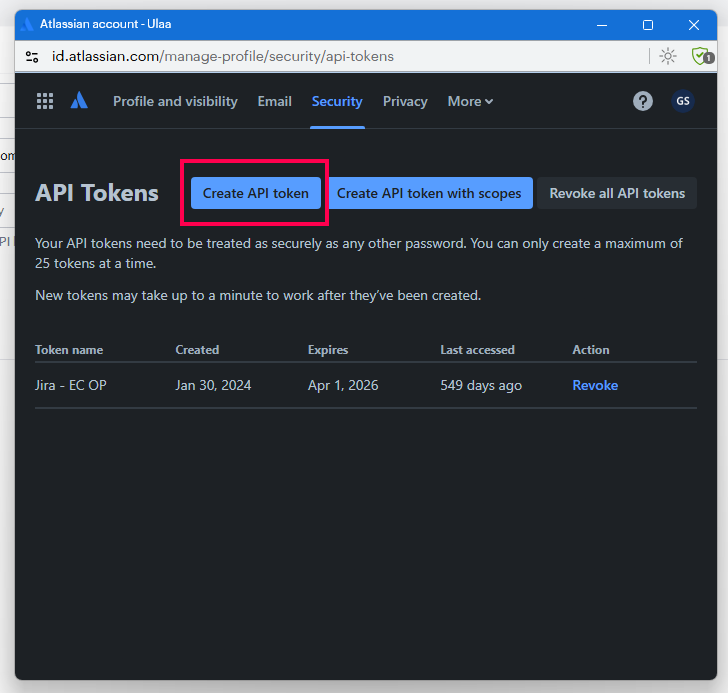Open the help question mark icon
The width and height of the screenshot is (728, 693).
coord(643,101)
